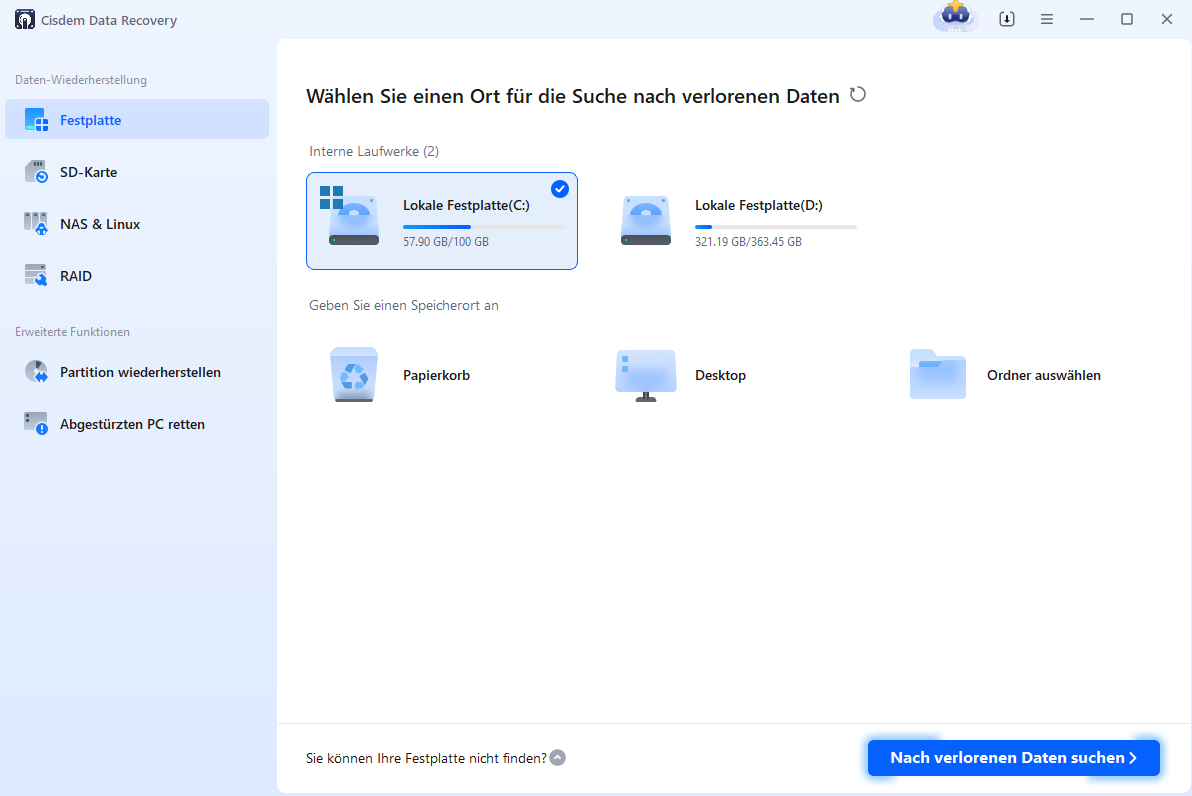Open Abgestürzten PC retten tool

point(137,423)
